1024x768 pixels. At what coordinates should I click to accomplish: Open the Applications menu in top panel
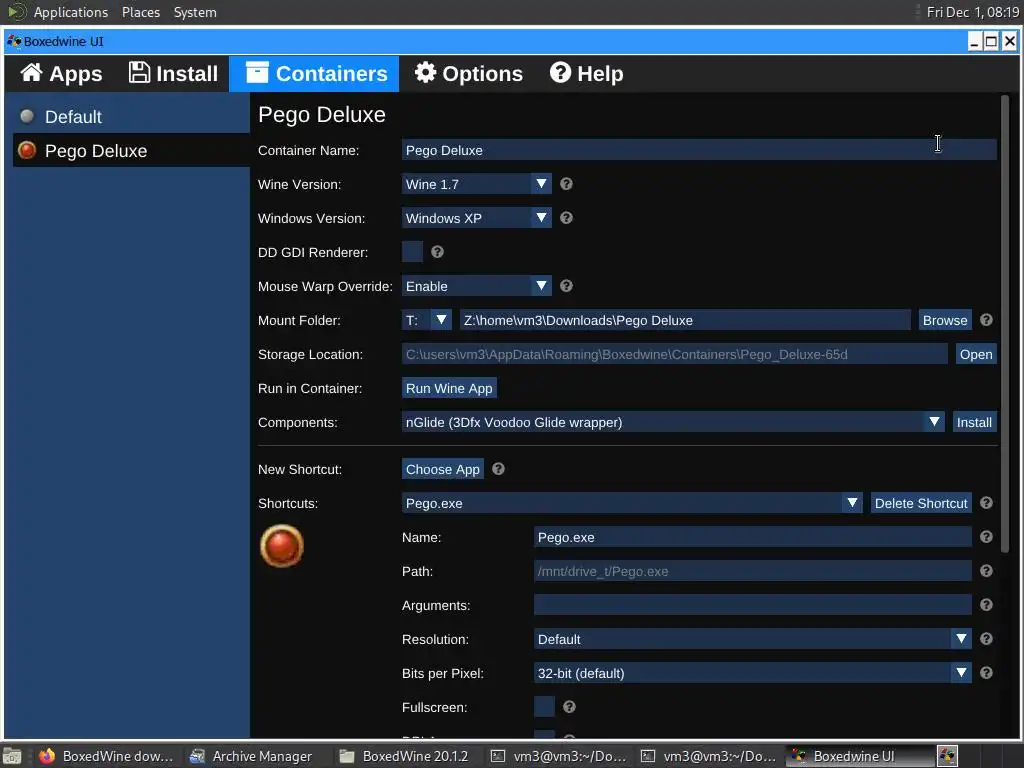(x=71, y=12)
